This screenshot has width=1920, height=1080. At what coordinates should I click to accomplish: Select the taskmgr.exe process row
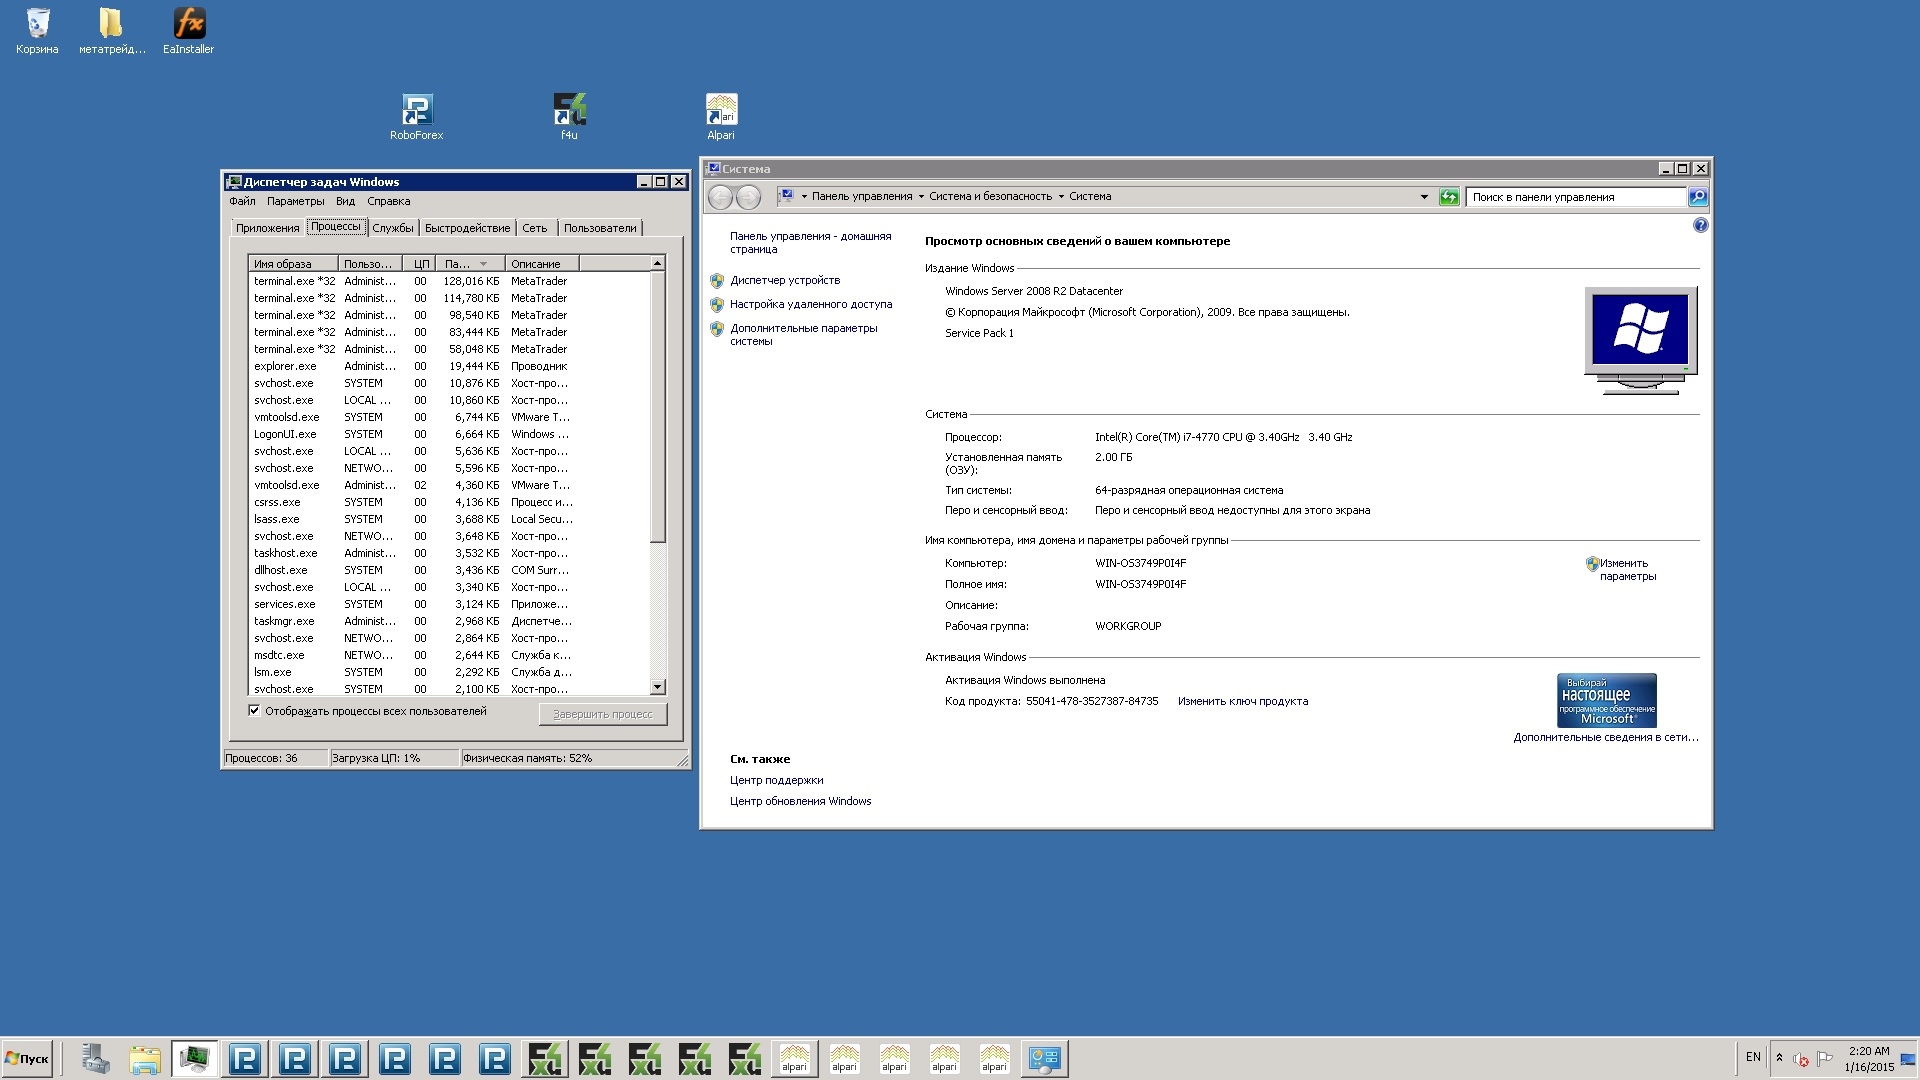coord(449,621)
